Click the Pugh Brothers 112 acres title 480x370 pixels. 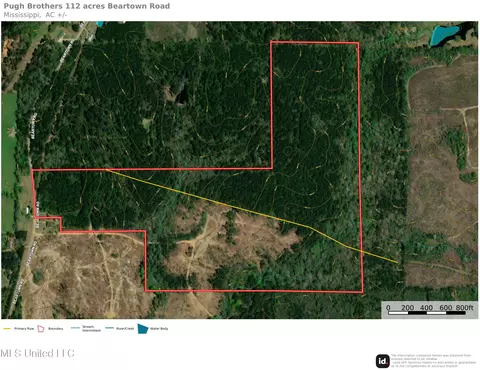point(87,6)
